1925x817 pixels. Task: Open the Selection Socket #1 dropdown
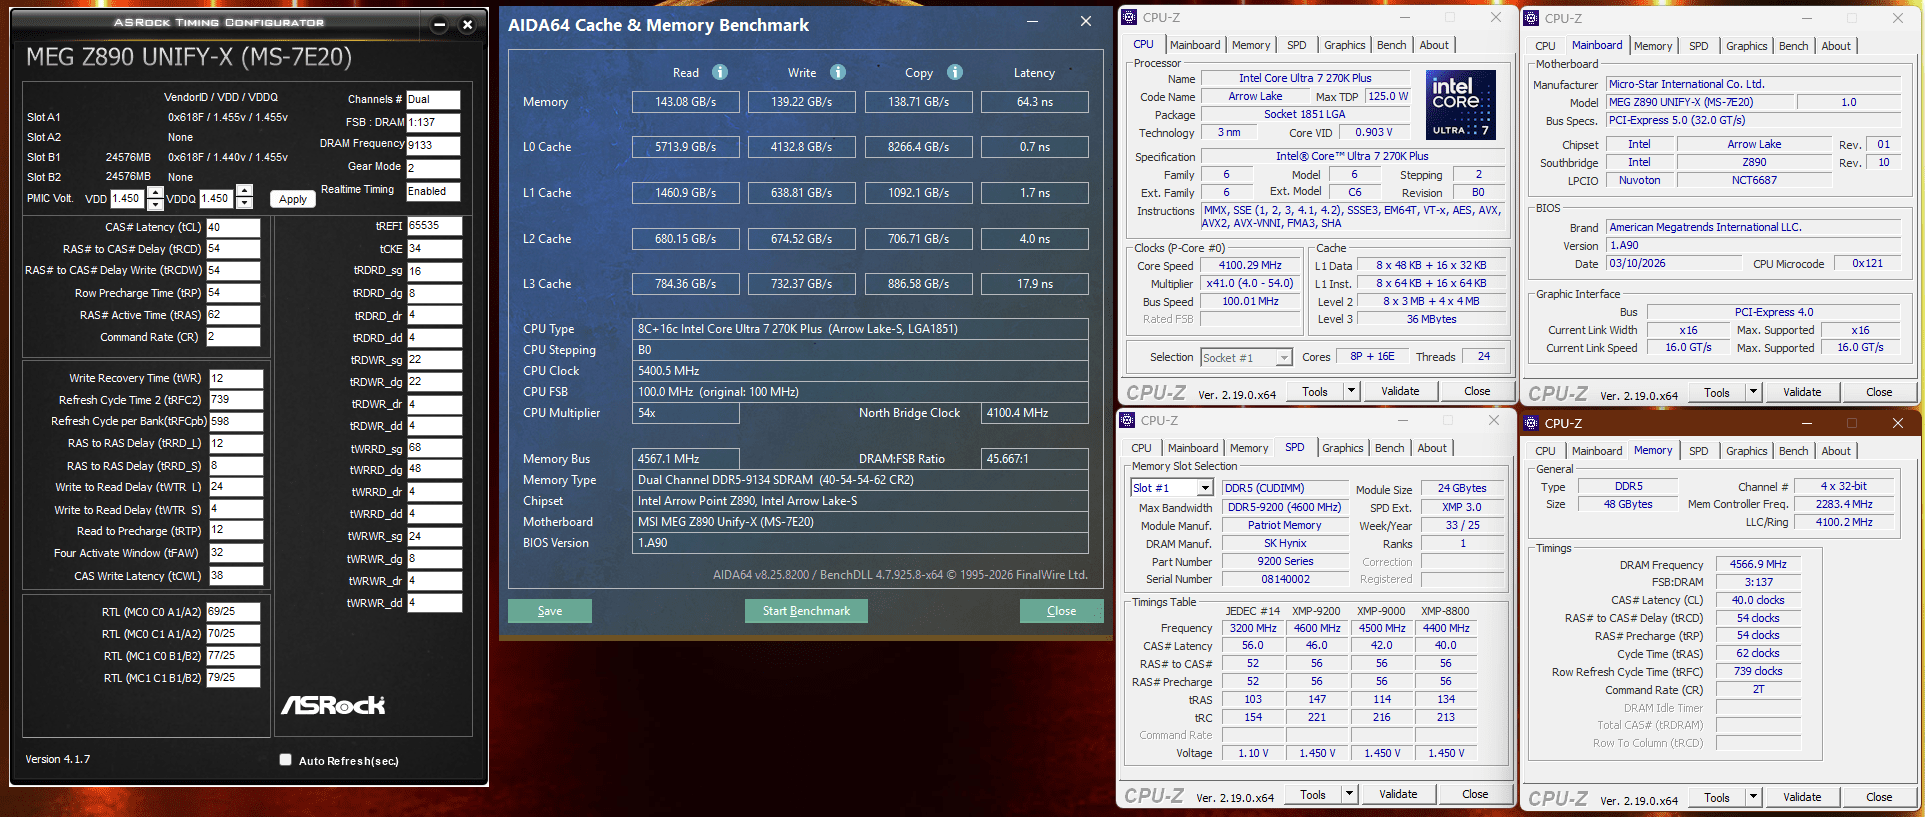pyautogui.click(x=1284, y=358)
